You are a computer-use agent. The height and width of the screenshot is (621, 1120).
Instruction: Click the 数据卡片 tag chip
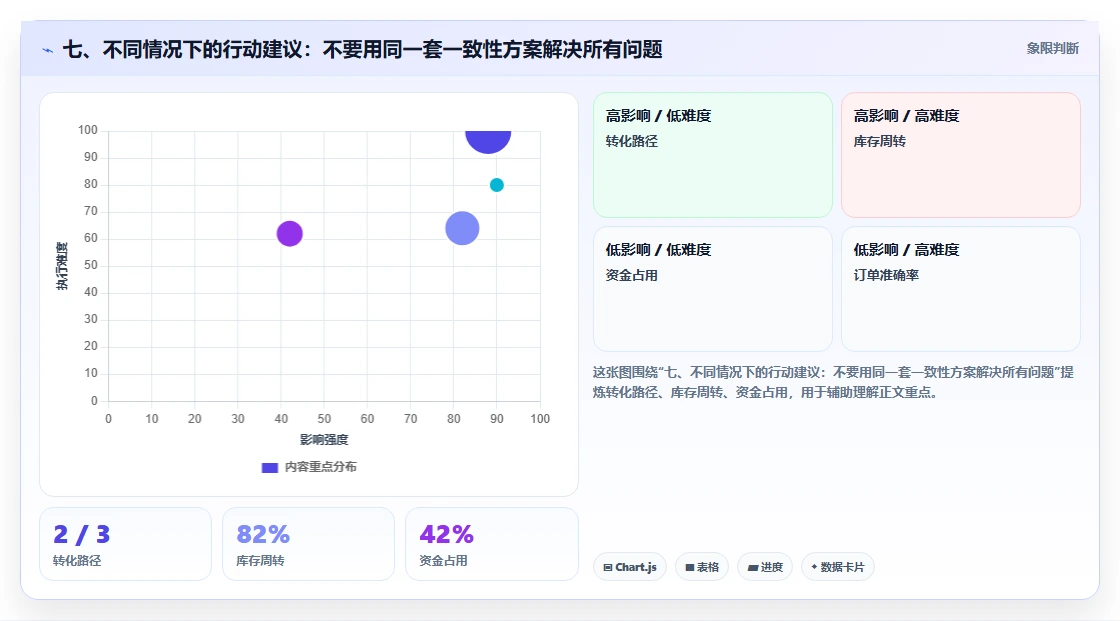838,567
